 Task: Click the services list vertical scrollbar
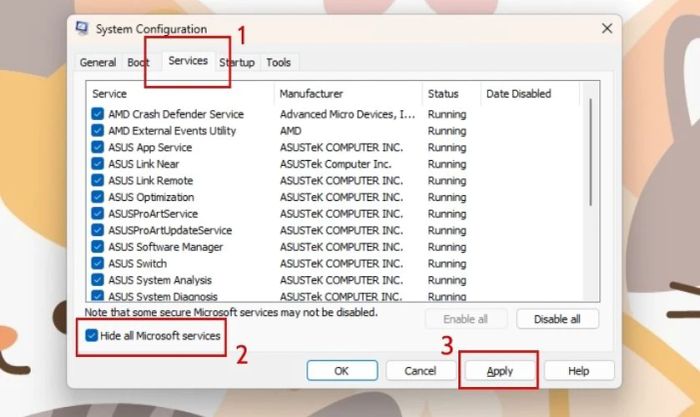[591, 152]
